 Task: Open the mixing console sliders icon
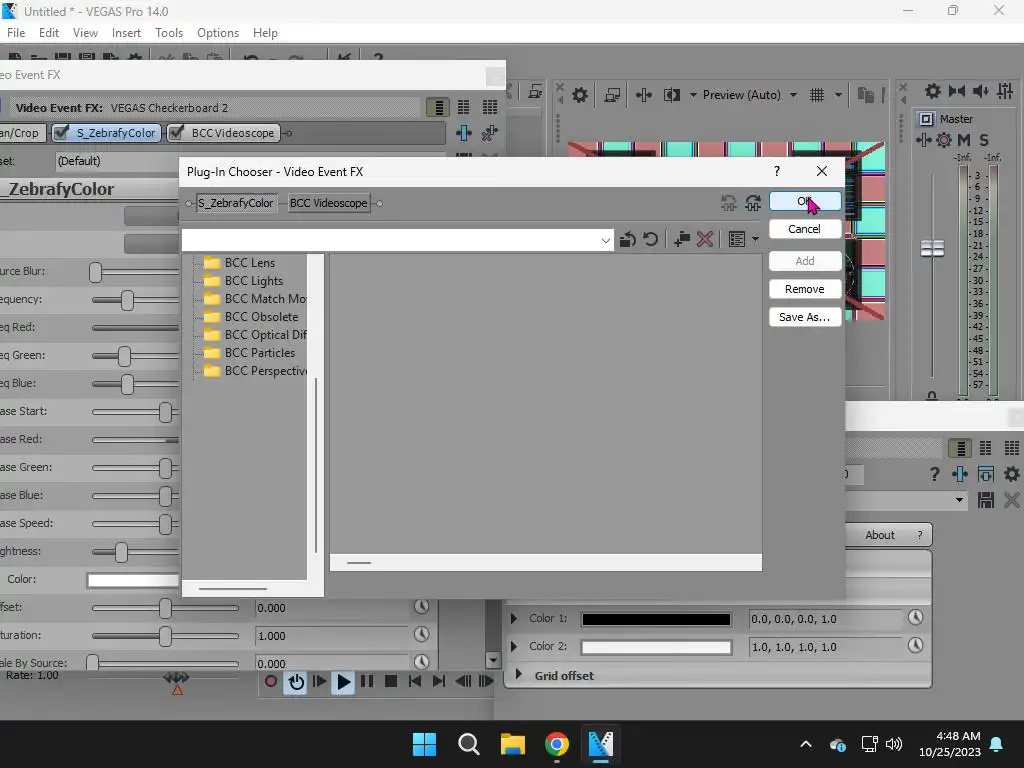[x=1005, y=91]
